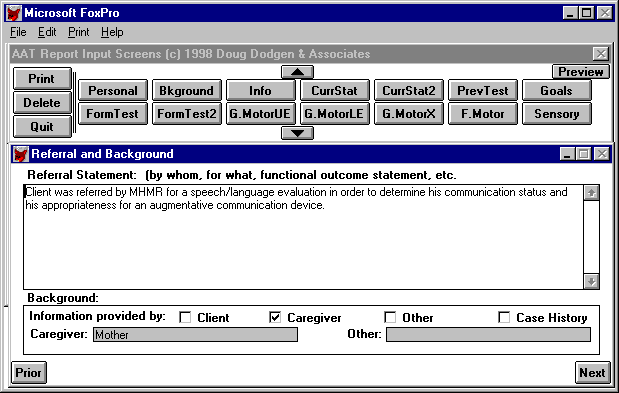This screenshot has height=393, width=619.
Task: Click the Referral Statement scrollbar up arrow
Action: coord(591,193)
